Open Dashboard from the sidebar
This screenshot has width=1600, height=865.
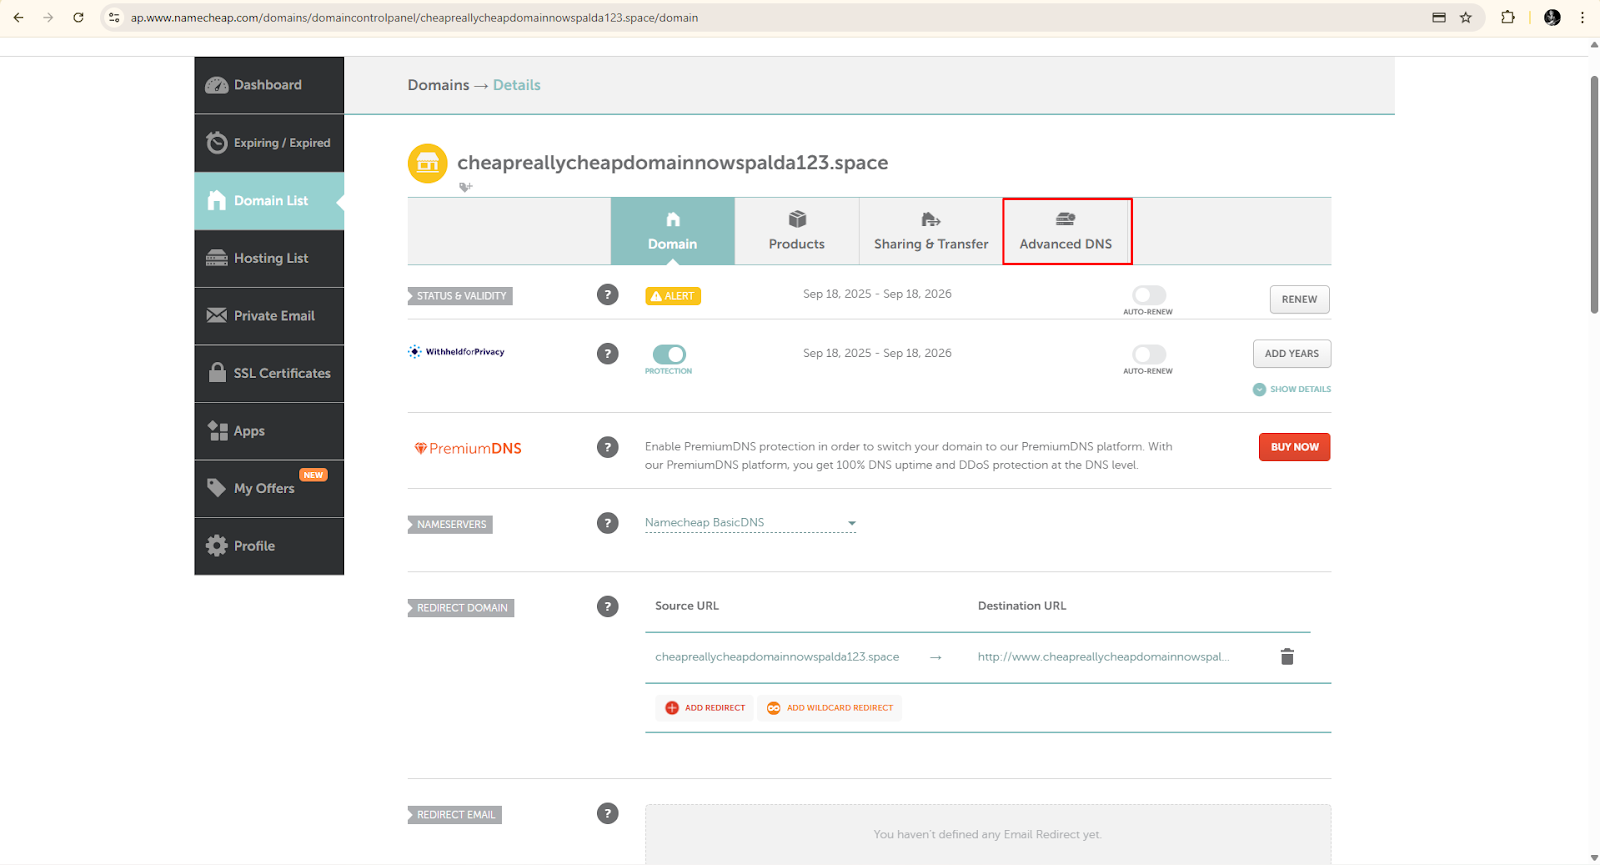point(268,85)
